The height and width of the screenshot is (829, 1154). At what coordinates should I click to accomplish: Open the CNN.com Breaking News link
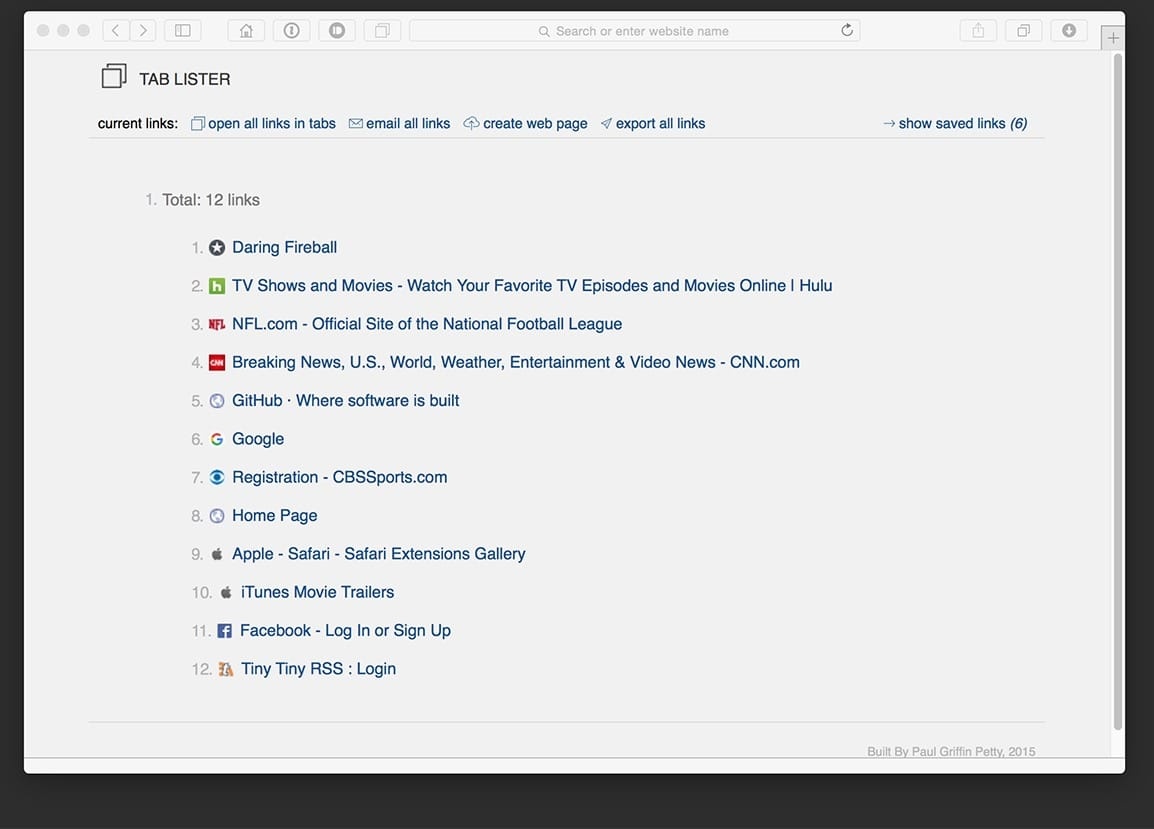coord(516,362)
